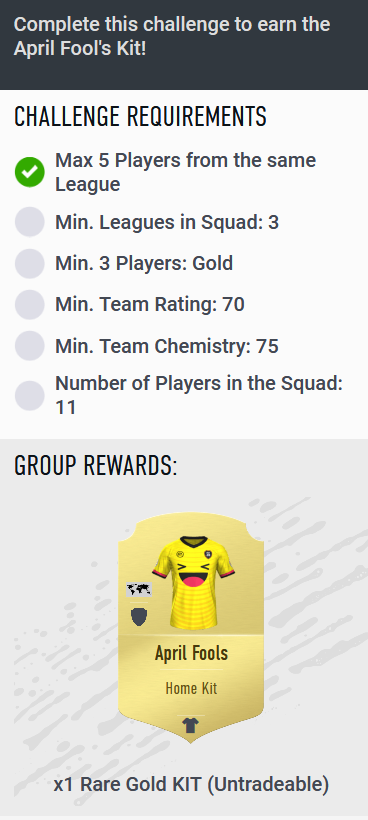Click the circle beside Min. Leagues in Squad

(30, 222)
